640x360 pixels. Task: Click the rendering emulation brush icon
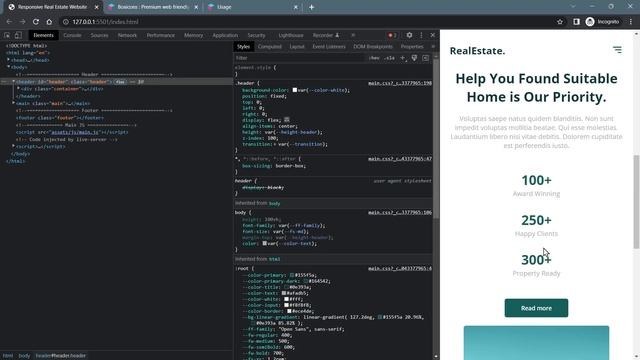coord(414,58)
